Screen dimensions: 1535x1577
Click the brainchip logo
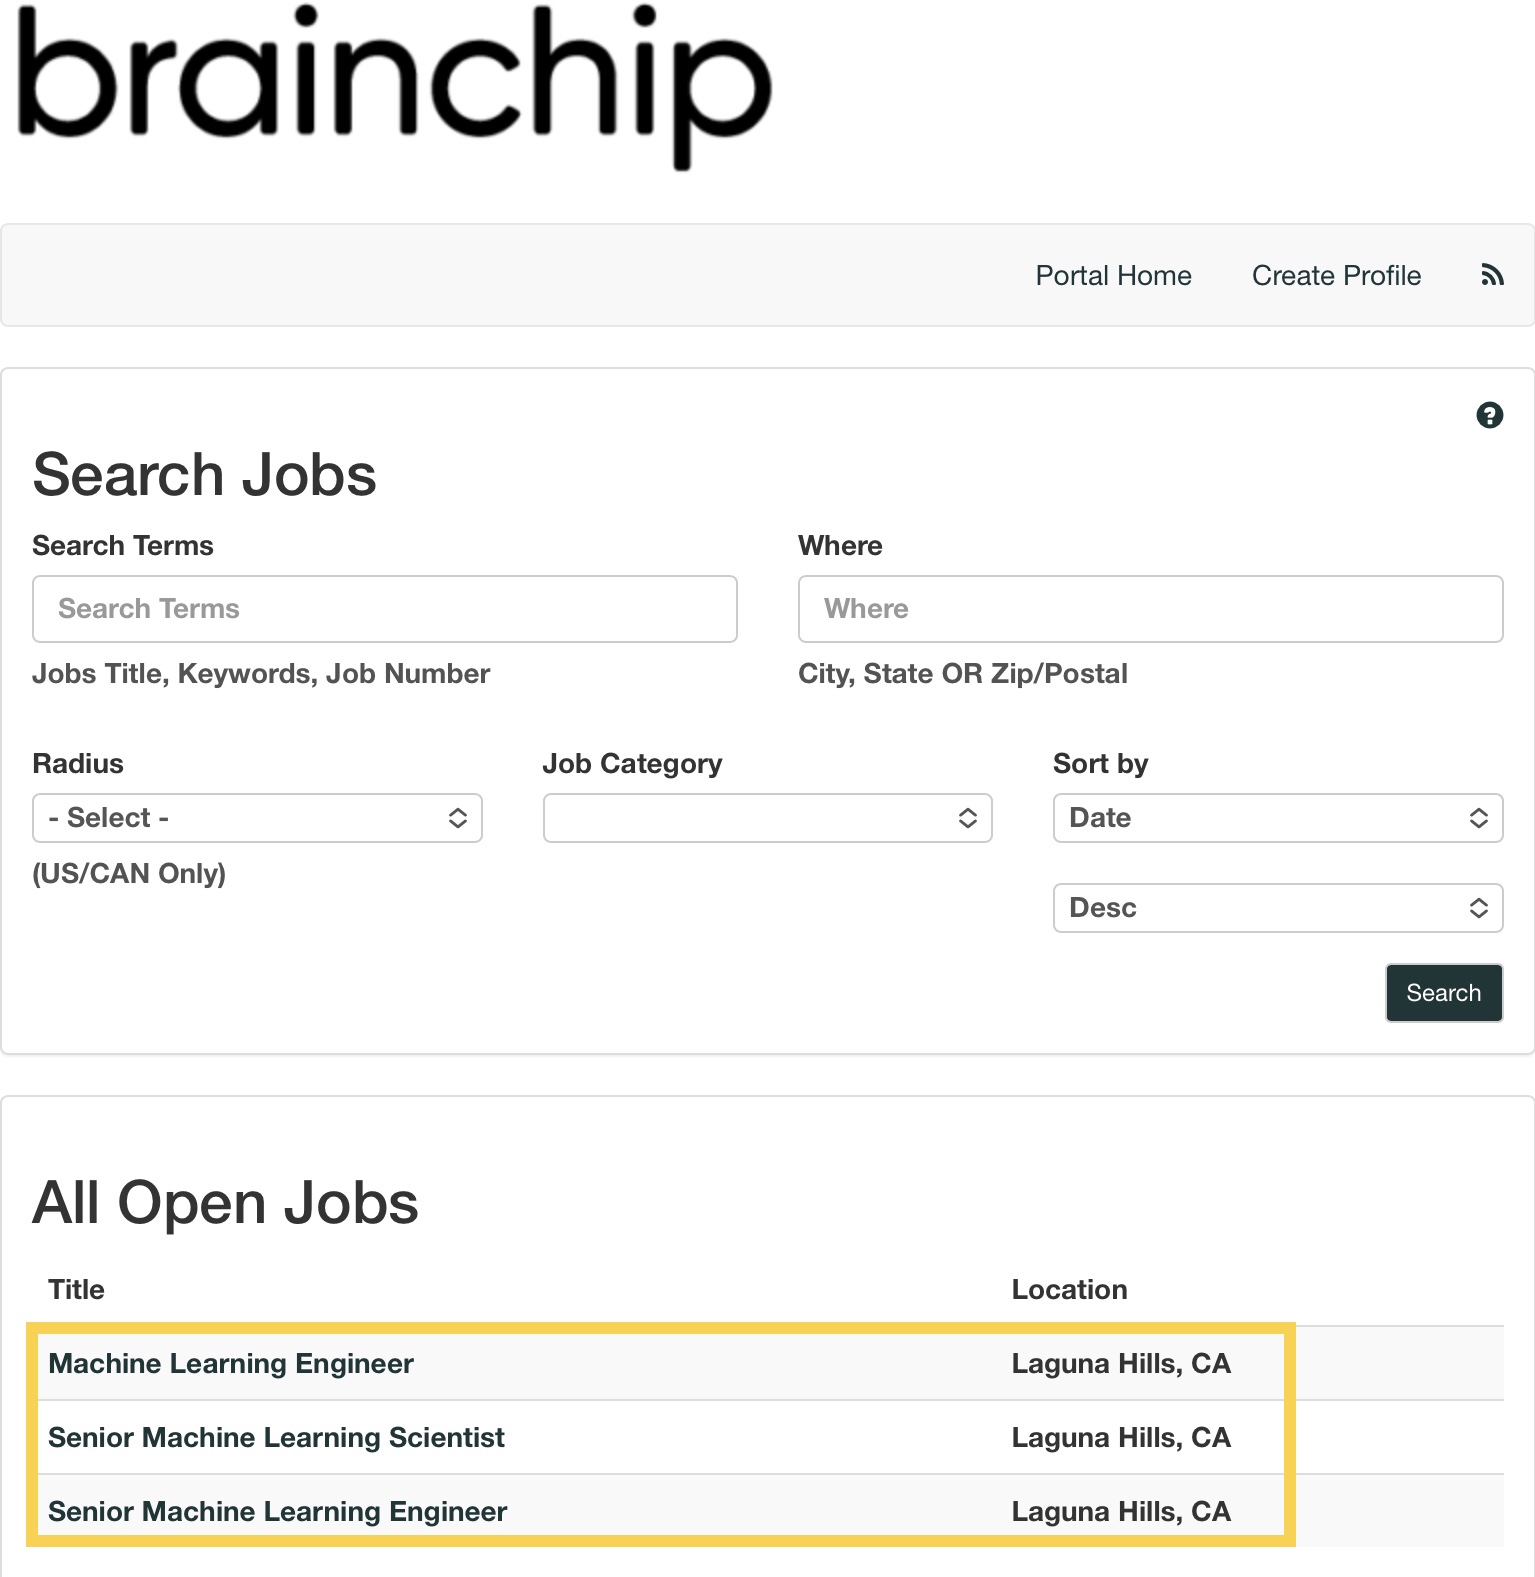click(x=395, y=86)
